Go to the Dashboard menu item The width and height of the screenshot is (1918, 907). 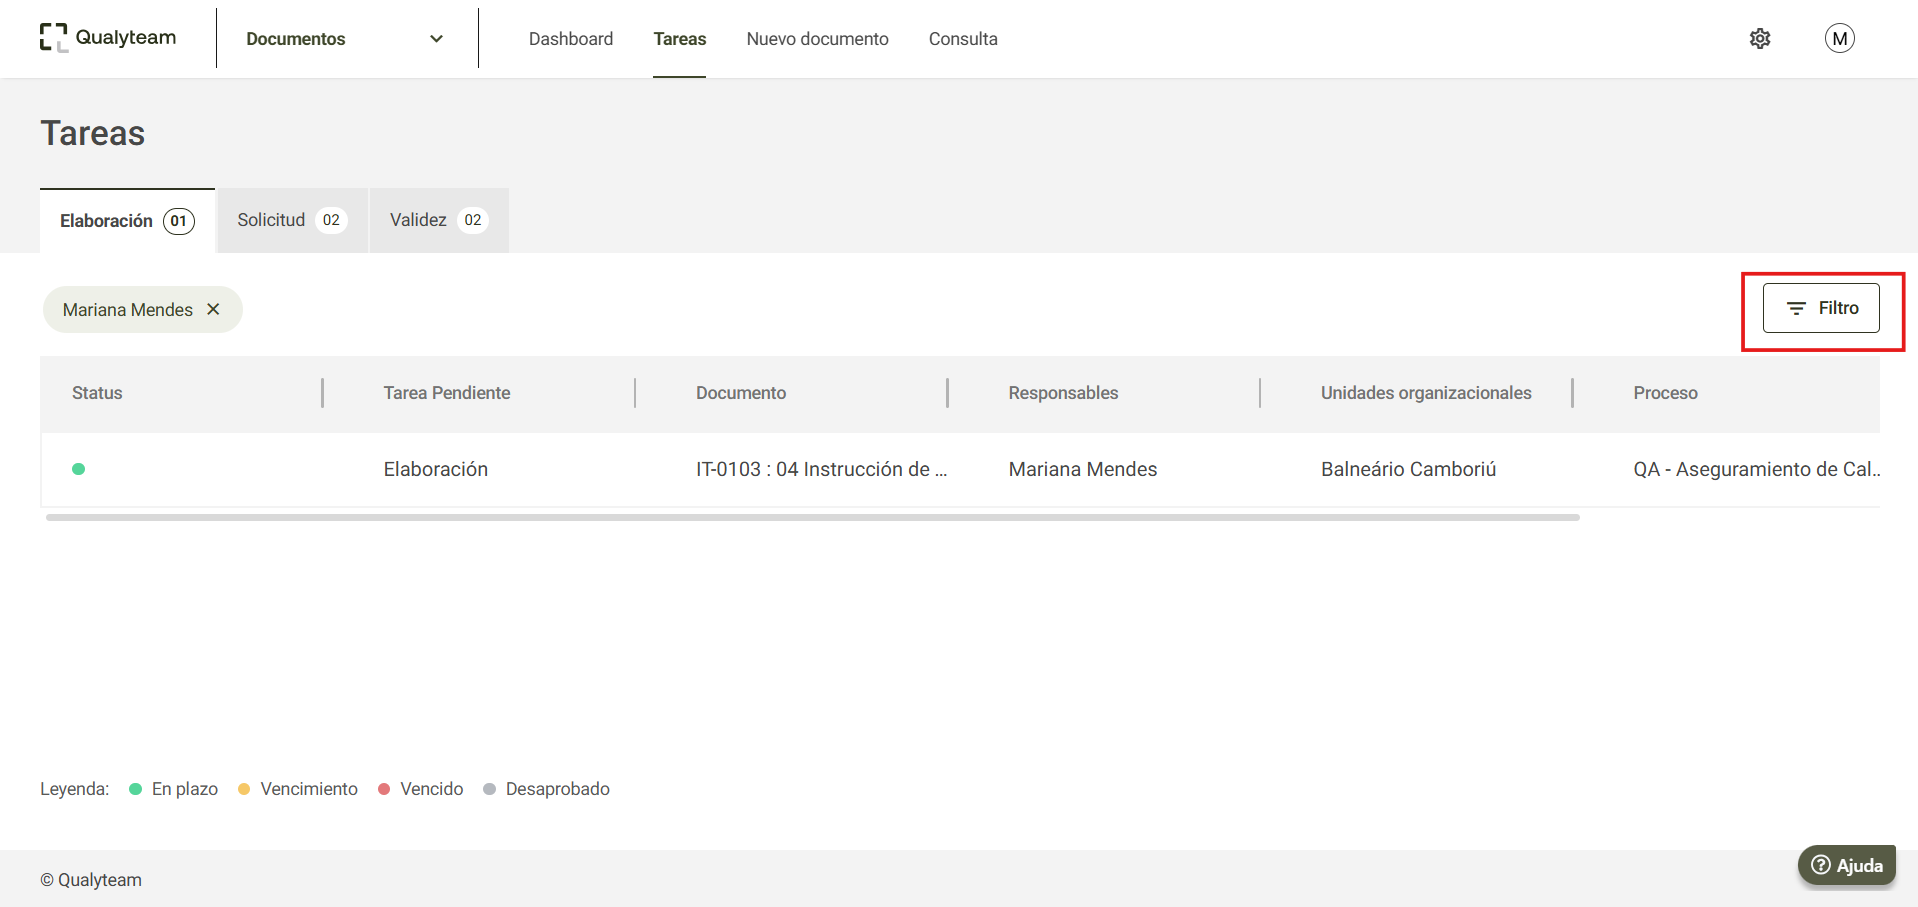(571, 39)
